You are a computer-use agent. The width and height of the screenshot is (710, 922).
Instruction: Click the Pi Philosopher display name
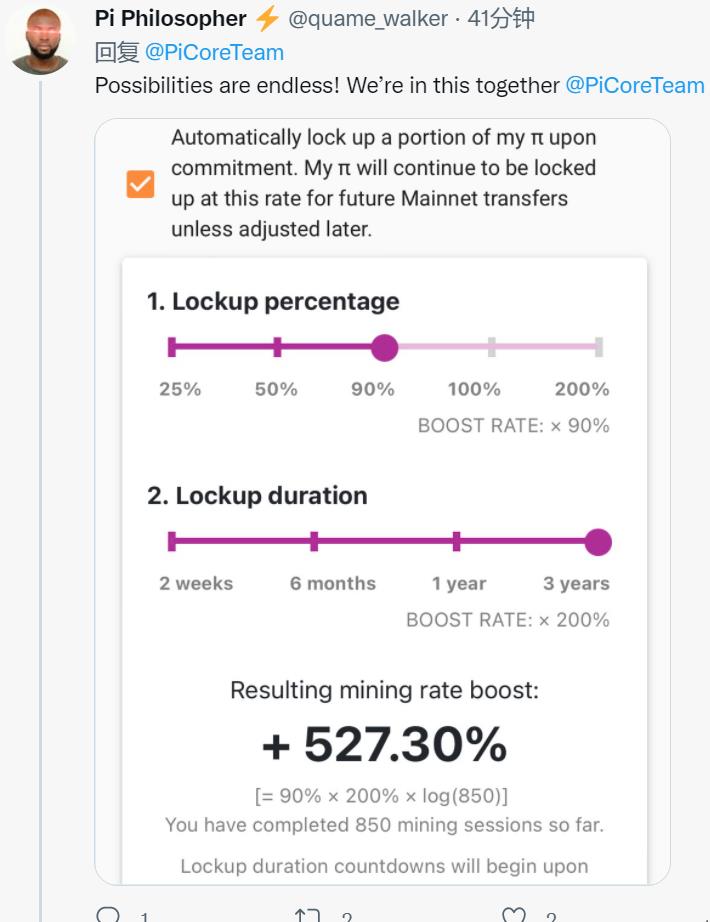tap(171, 19)
